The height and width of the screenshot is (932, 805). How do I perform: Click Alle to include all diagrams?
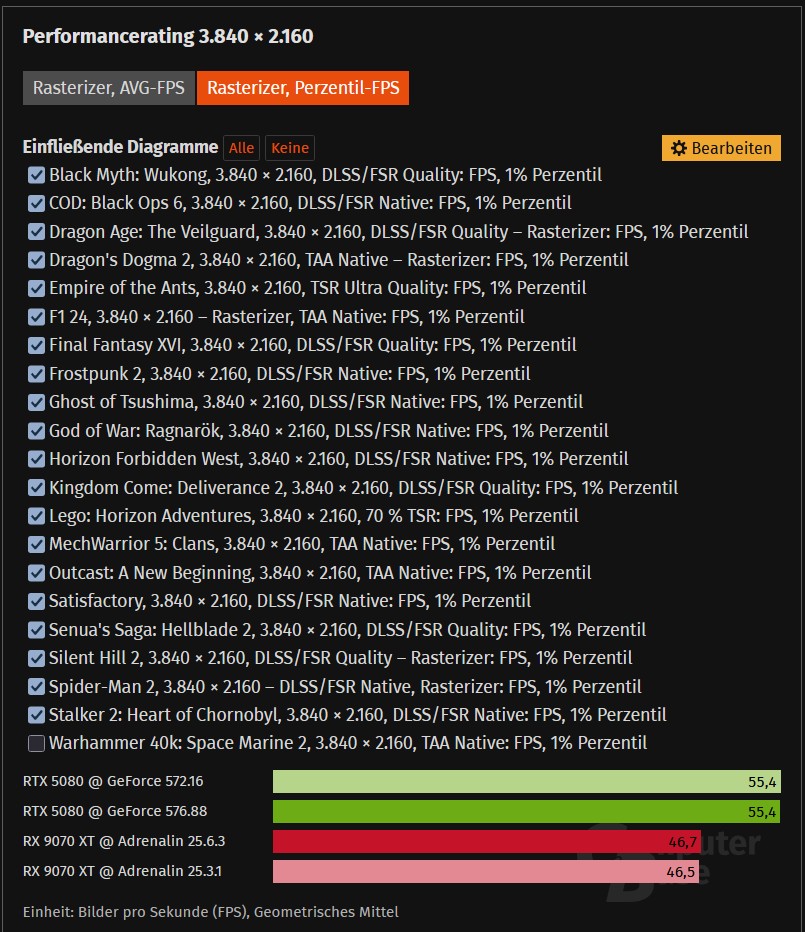pos(240,147)
